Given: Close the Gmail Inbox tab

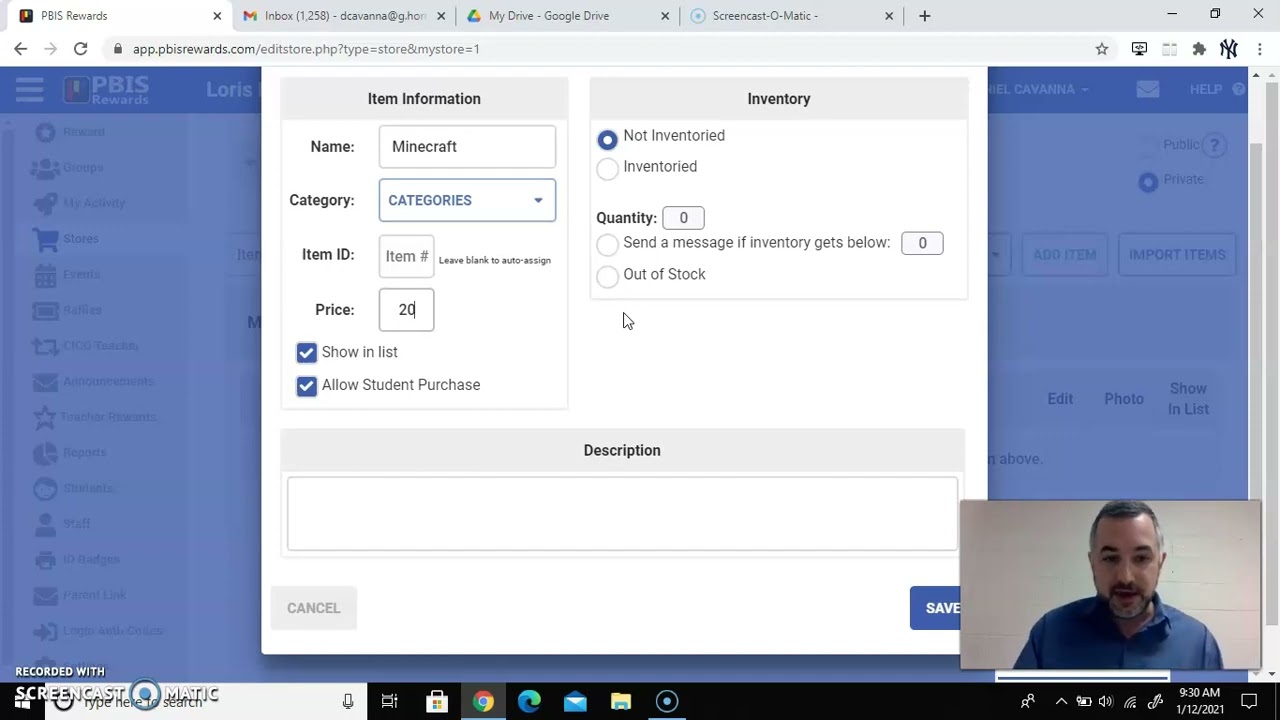Looking at the screenshot, I should pyautogui.click(x=441, y=16).
